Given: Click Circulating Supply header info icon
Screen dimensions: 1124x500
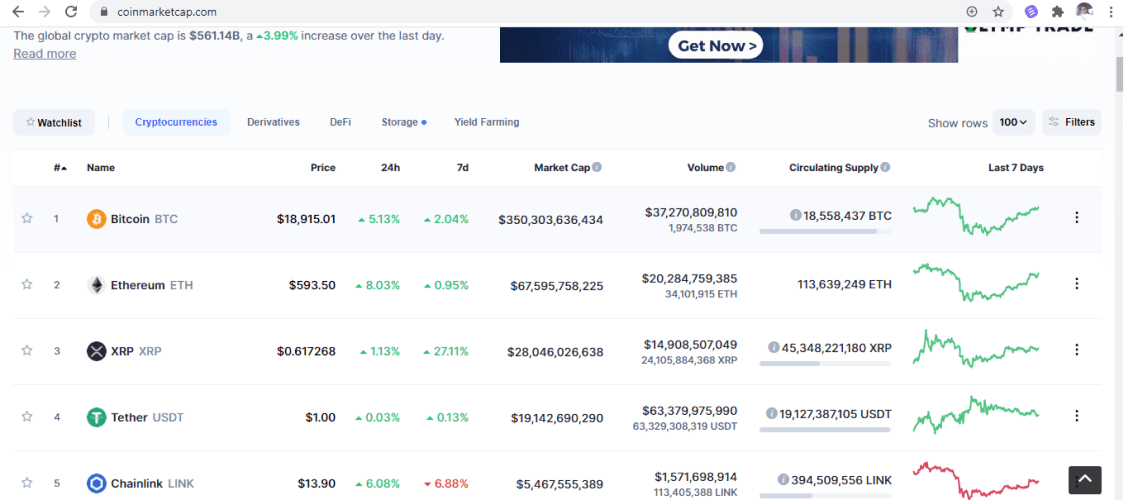Looking at the screenshot, I should click(885, 167).
